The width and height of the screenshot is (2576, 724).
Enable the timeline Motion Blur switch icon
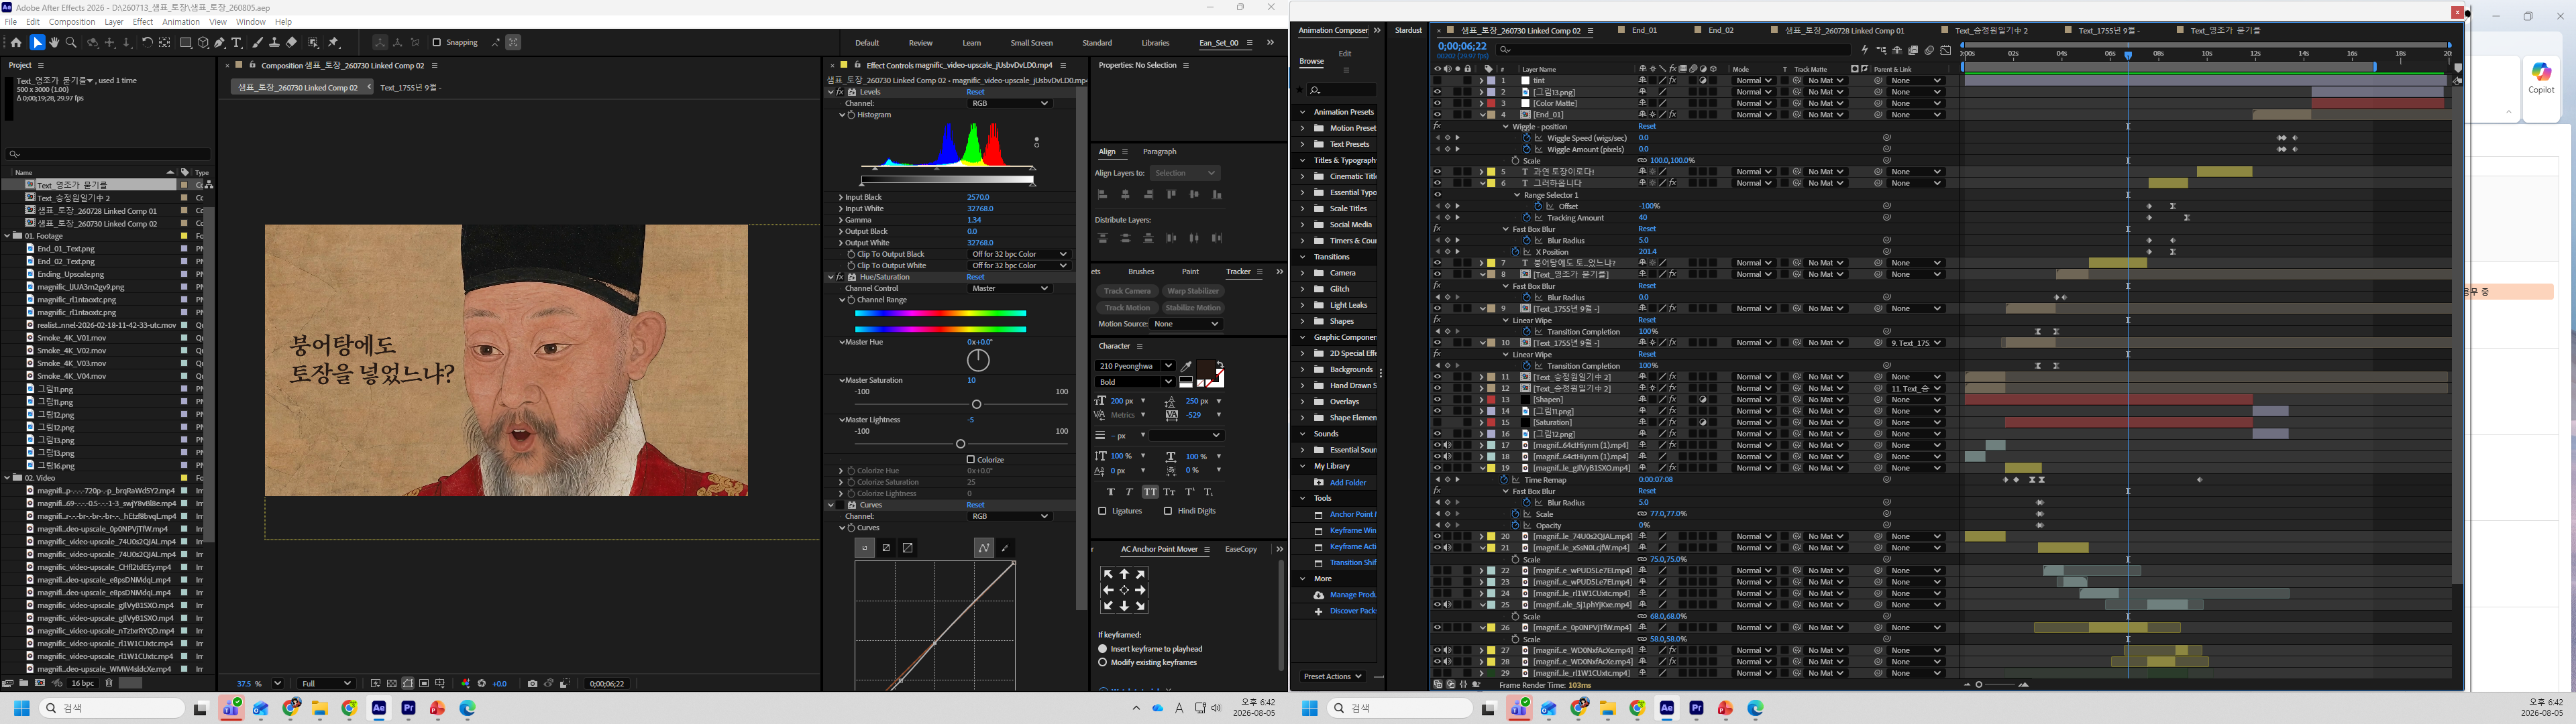pyautogui.click(x=1929, y=50)
